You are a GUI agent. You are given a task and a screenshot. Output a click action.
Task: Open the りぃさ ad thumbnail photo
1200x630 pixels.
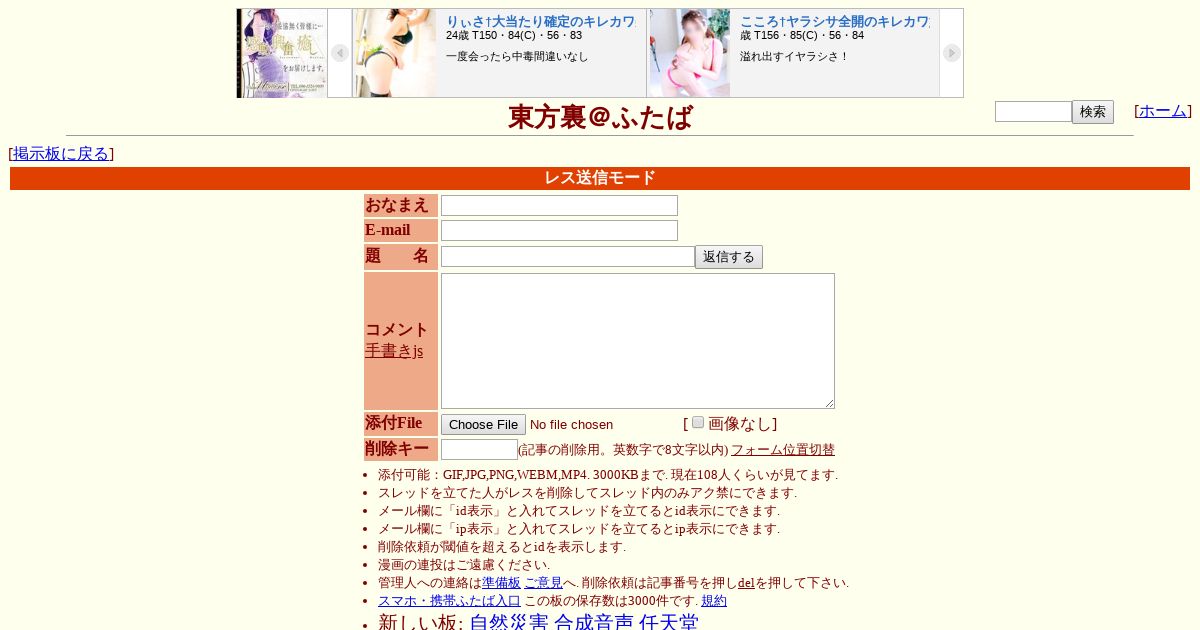click(x=395, y=53)
